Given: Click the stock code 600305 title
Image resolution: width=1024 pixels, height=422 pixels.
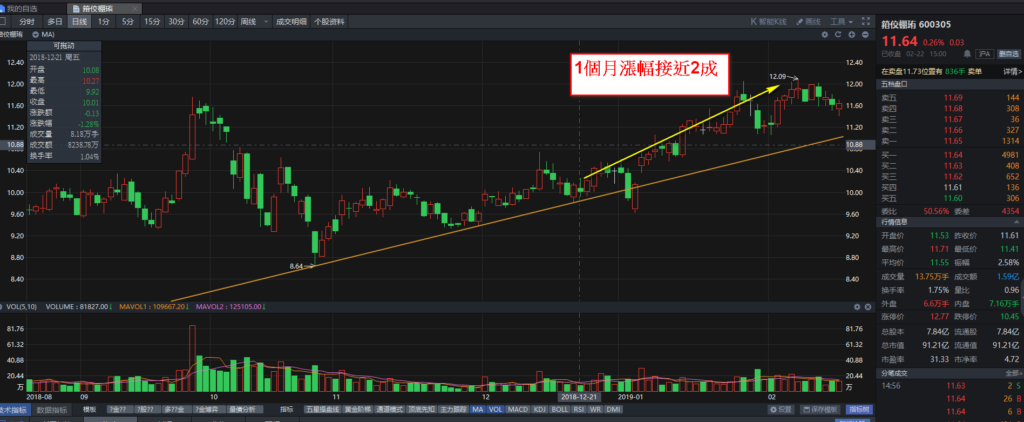Looking at the screenshot, I should tap(935, 25).
